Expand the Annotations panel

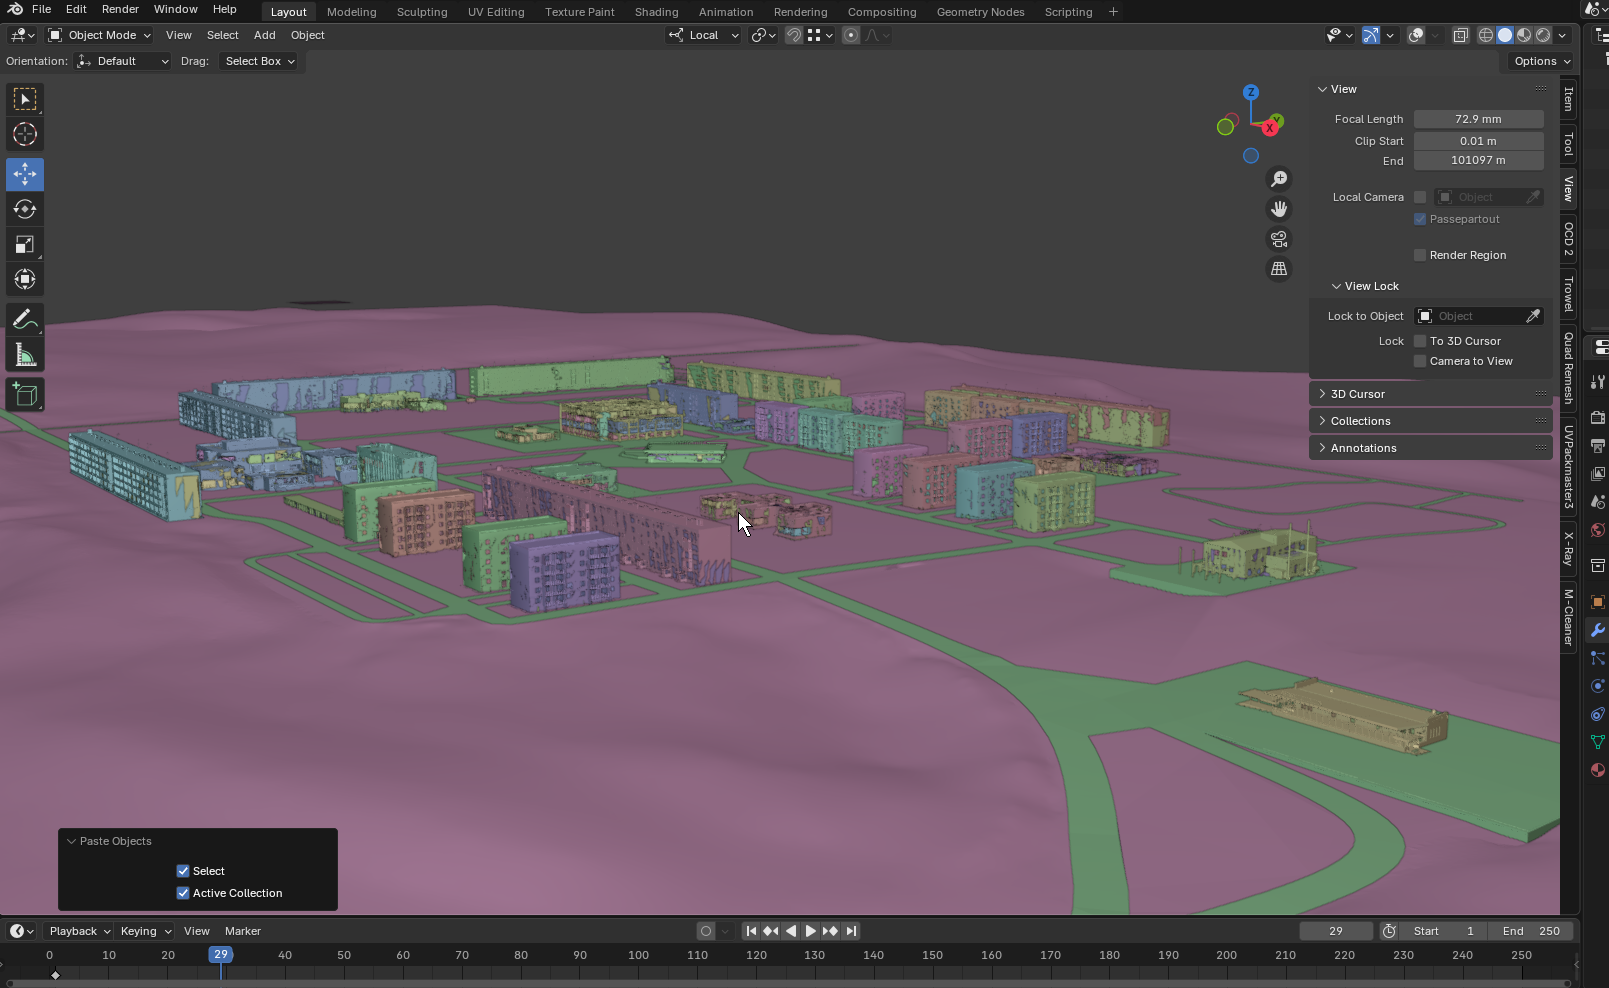1363,448
